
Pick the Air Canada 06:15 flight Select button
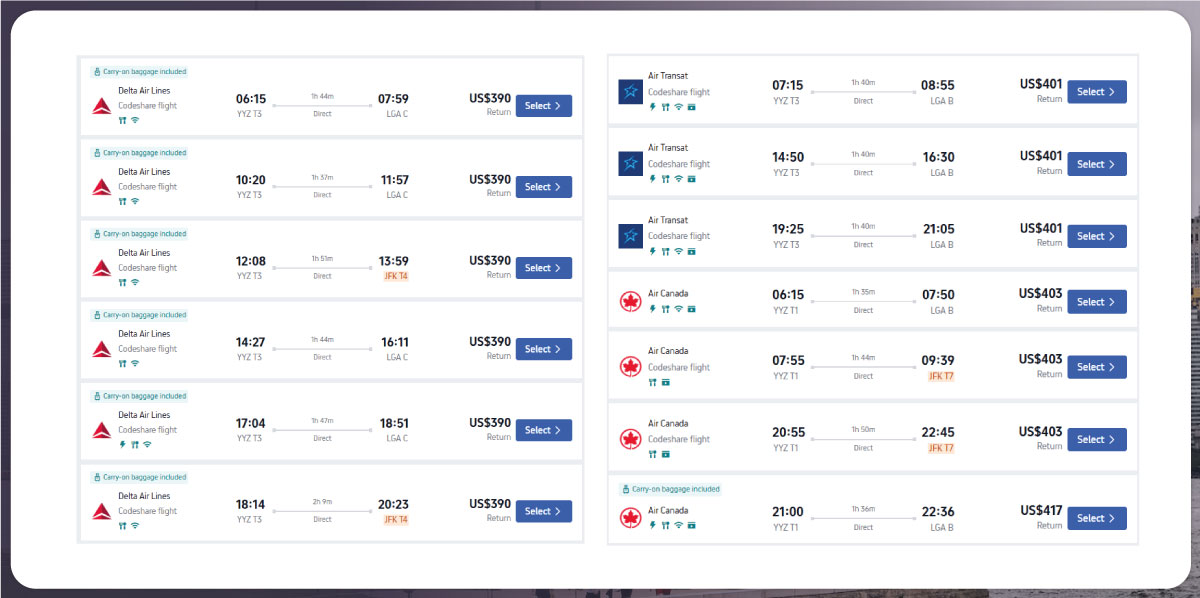tap(1096, 302)
